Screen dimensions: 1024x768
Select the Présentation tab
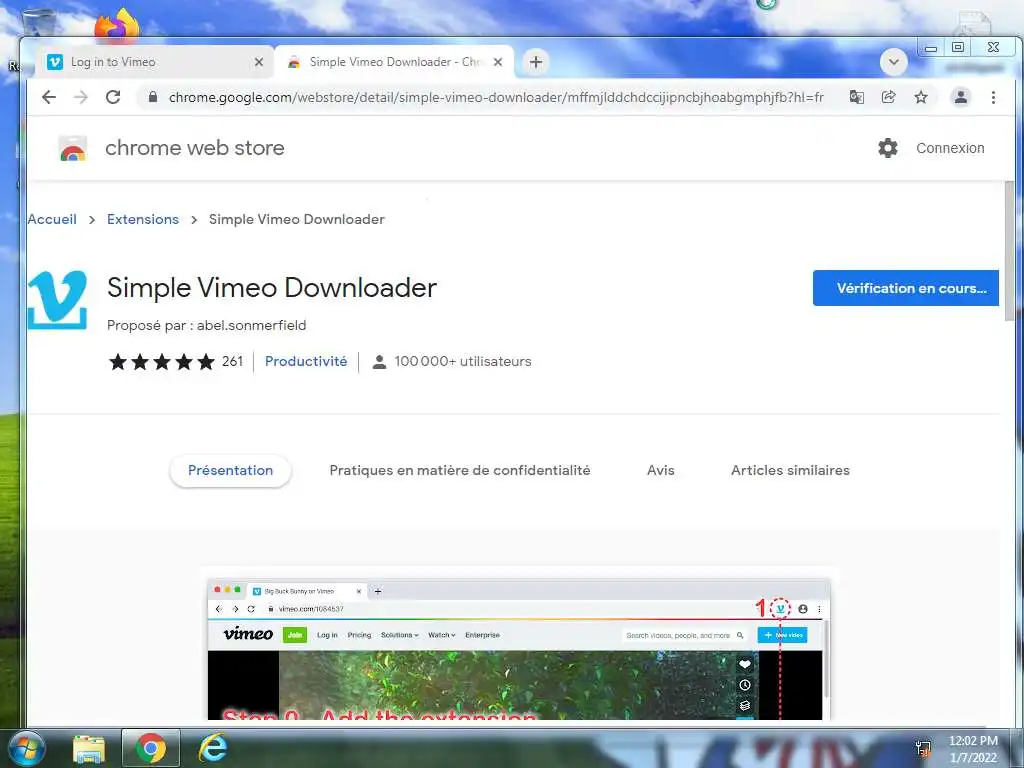pos(231,470)
